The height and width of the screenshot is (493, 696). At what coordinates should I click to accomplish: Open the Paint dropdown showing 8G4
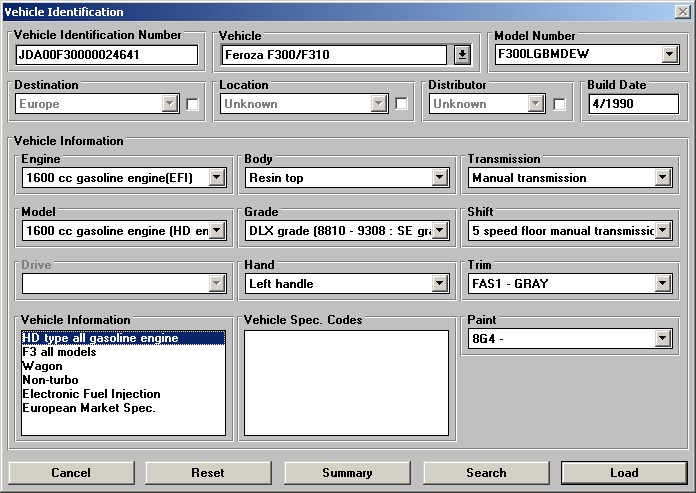(662, 339)
